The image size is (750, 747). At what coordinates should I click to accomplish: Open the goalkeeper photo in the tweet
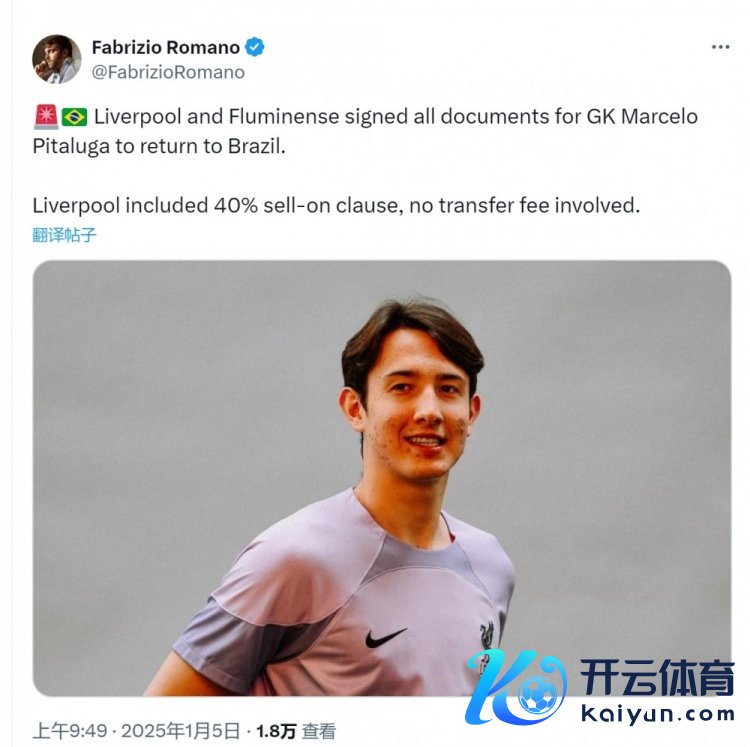pos(382,478)
